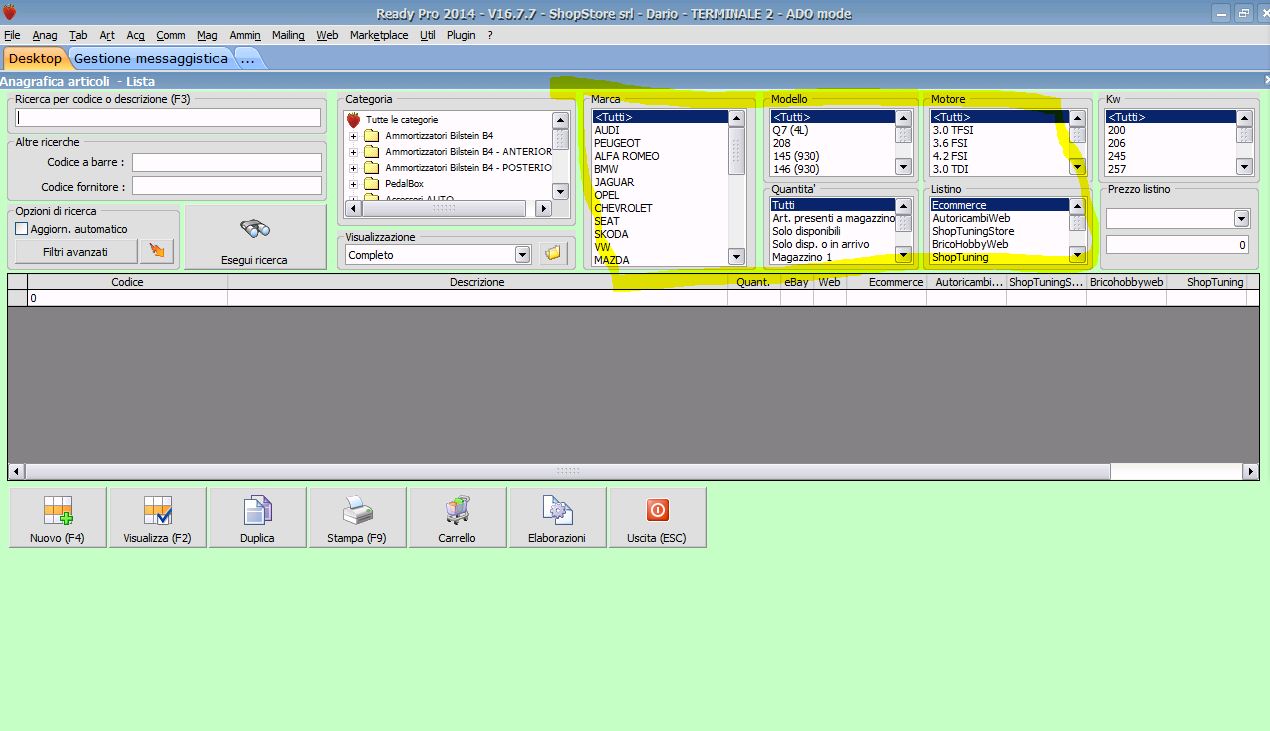The height and width of the screenshot is (731, 1270).
Task: Select Tutte le categorie in the Categoria tree
Action: coord(402,120)
